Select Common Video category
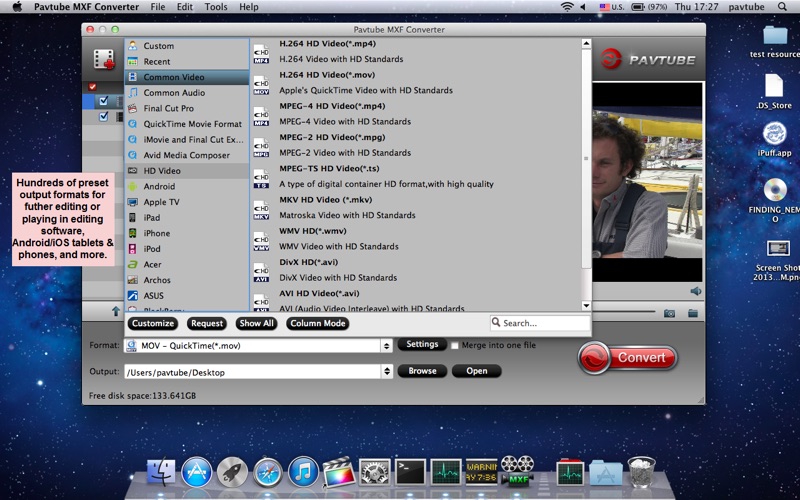Viewport: 800px width, 500px height. 187,77
